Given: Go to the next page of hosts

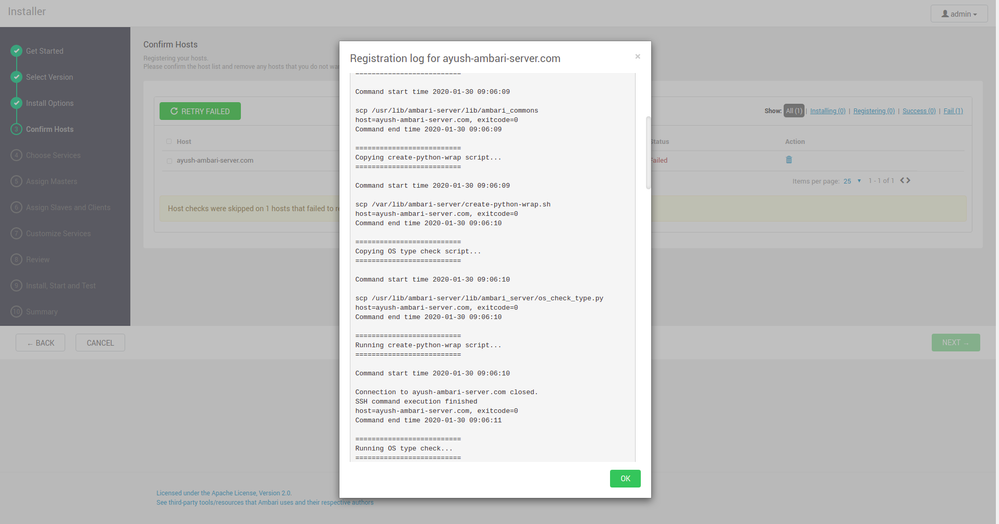Looking at the screenshot, I should pyautogui.click(x=908, y=180).
